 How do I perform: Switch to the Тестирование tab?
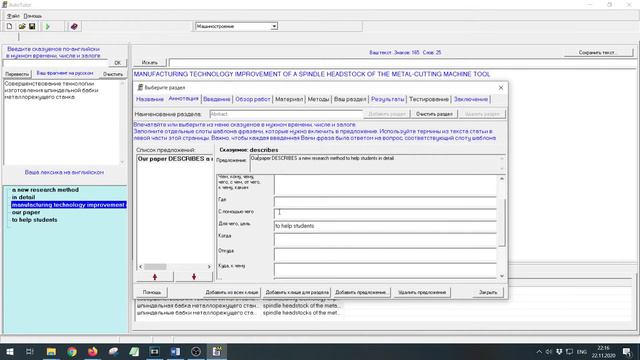pos(429,99)
